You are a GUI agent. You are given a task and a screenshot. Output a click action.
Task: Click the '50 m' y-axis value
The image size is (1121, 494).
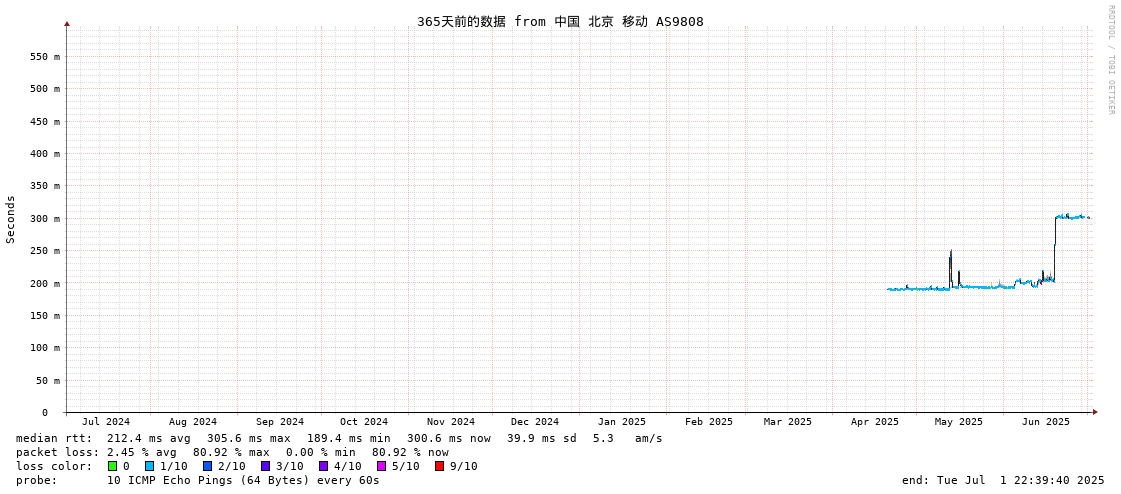point(49,380)
